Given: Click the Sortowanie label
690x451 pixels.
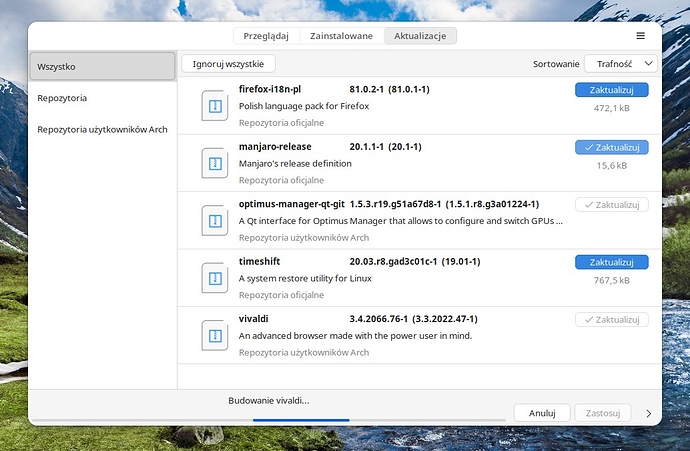Looking at the screenshot, I should (x=556, y=64).
